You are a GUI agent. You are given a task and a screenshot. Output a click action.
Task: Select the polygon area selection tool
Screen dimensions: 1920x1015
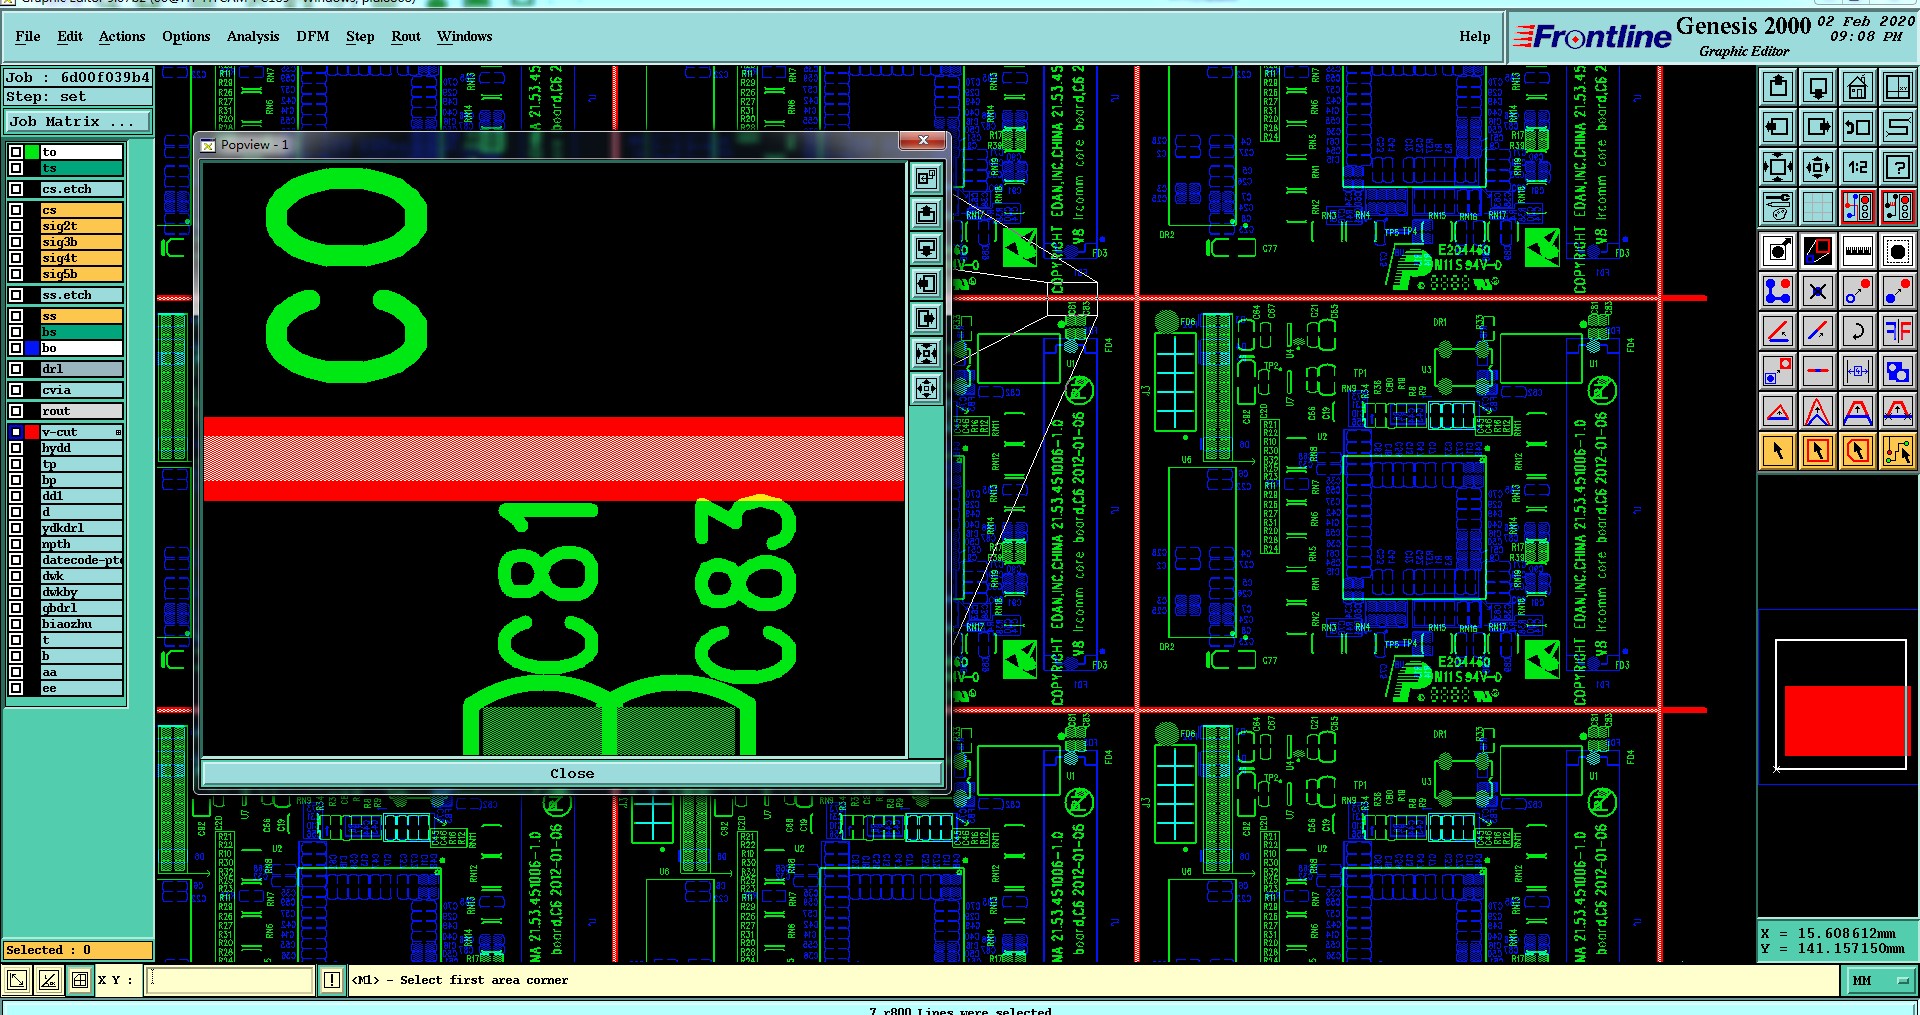1857,451
